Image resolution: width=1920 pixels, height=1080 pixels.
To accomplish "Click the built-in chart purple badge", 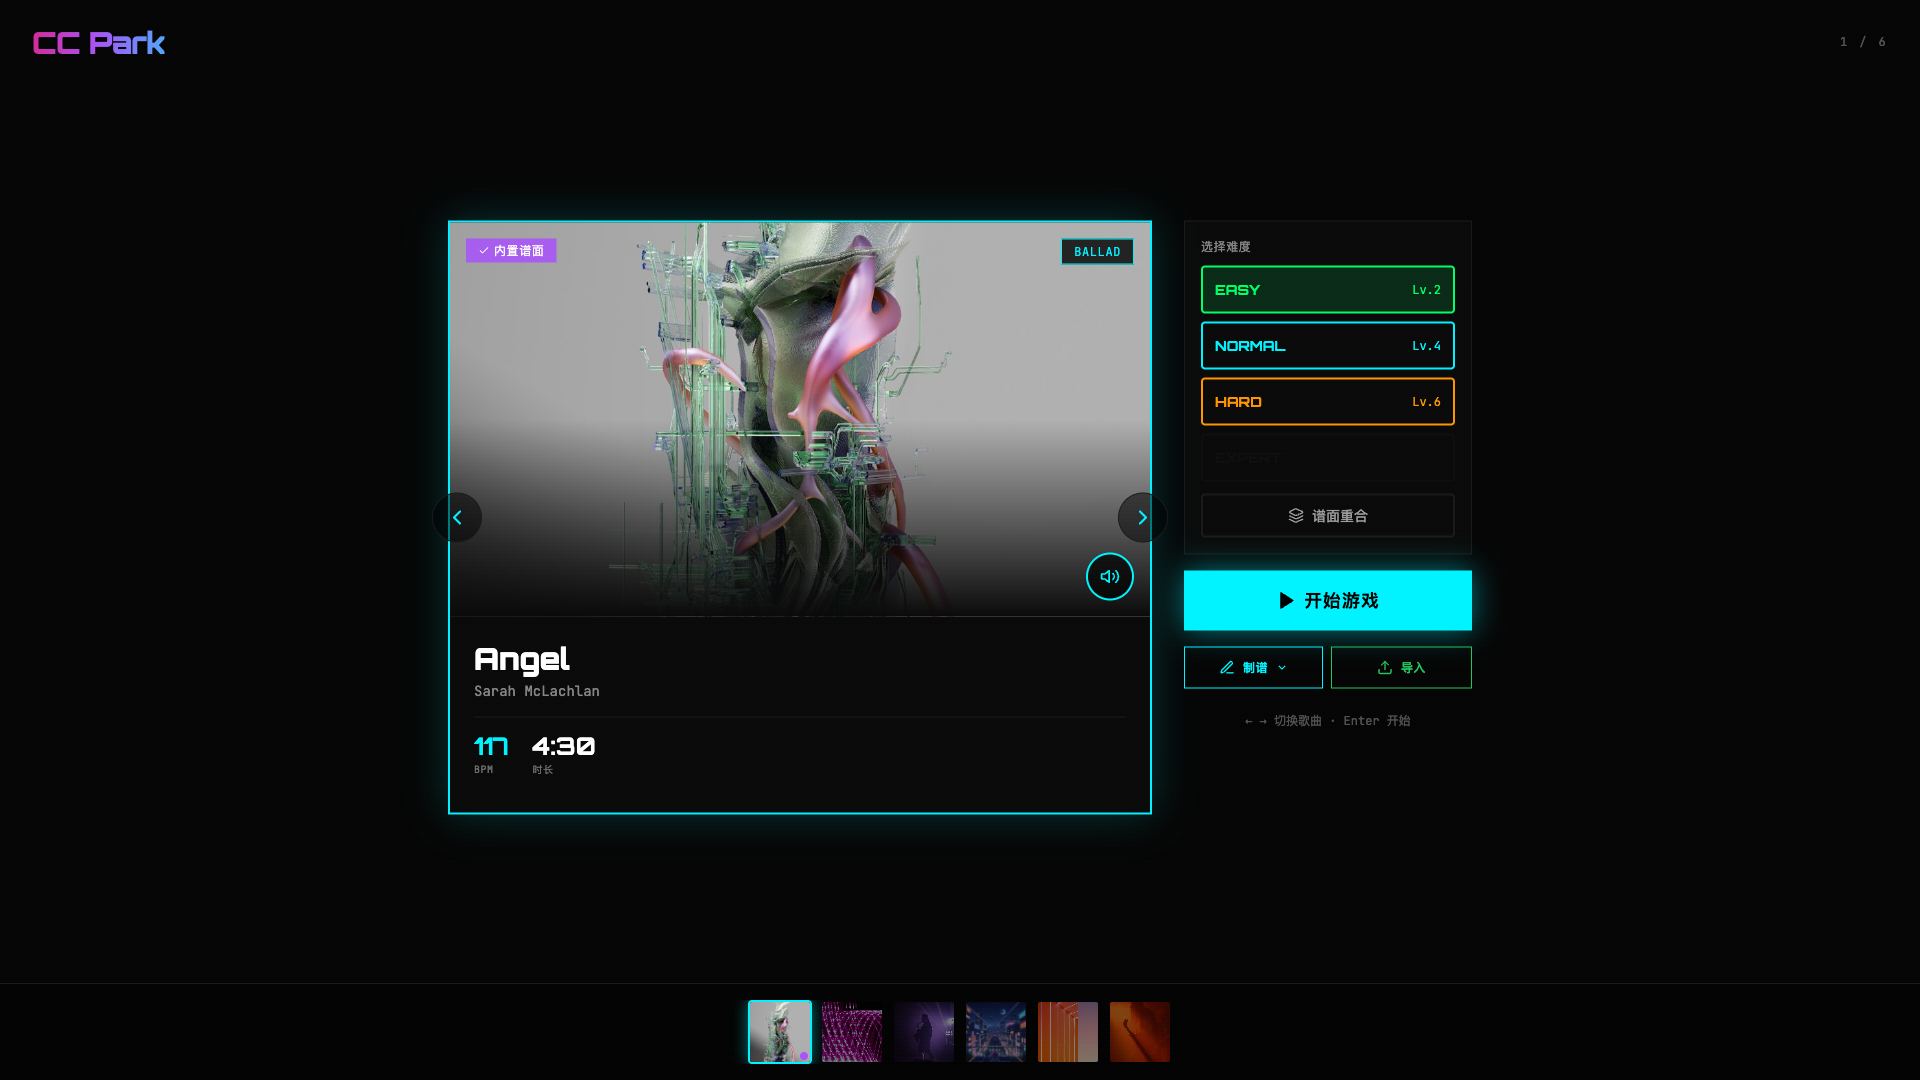I will pyautogui.click(x=511, y=251).
